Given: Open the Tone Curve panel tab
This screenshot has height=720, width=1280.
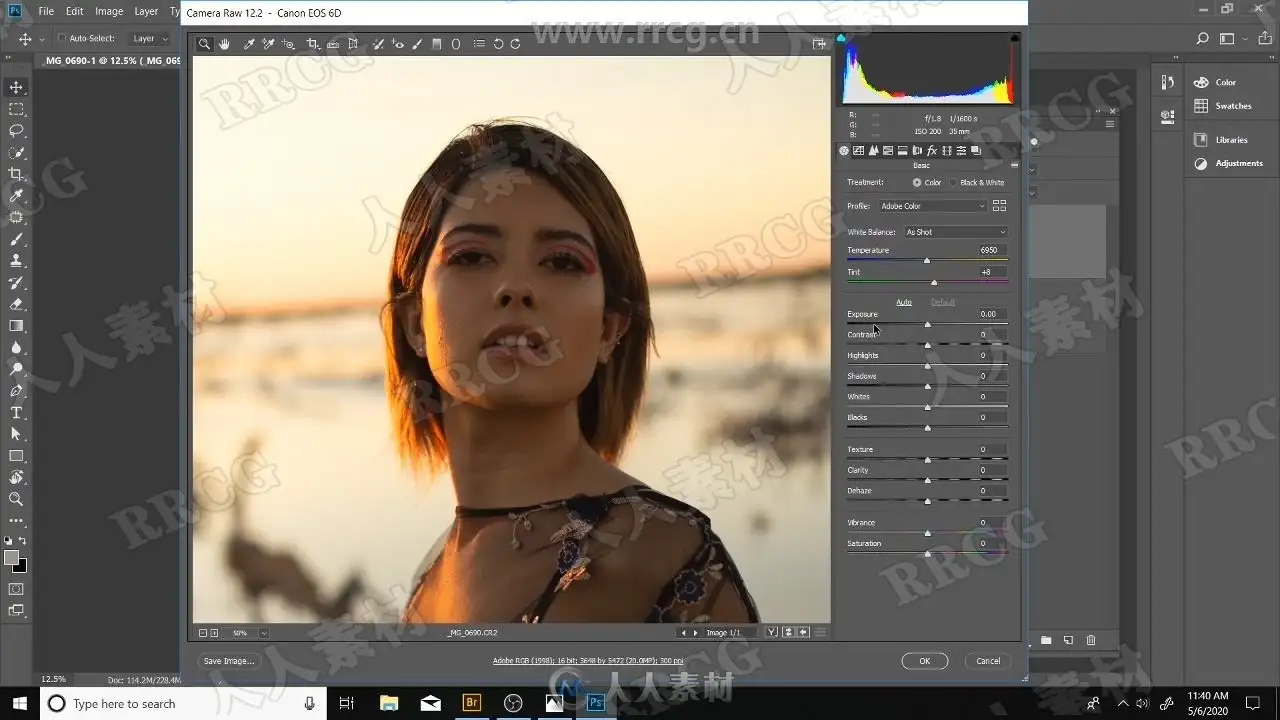Looking at the screenshot, I should click(858, 151).
